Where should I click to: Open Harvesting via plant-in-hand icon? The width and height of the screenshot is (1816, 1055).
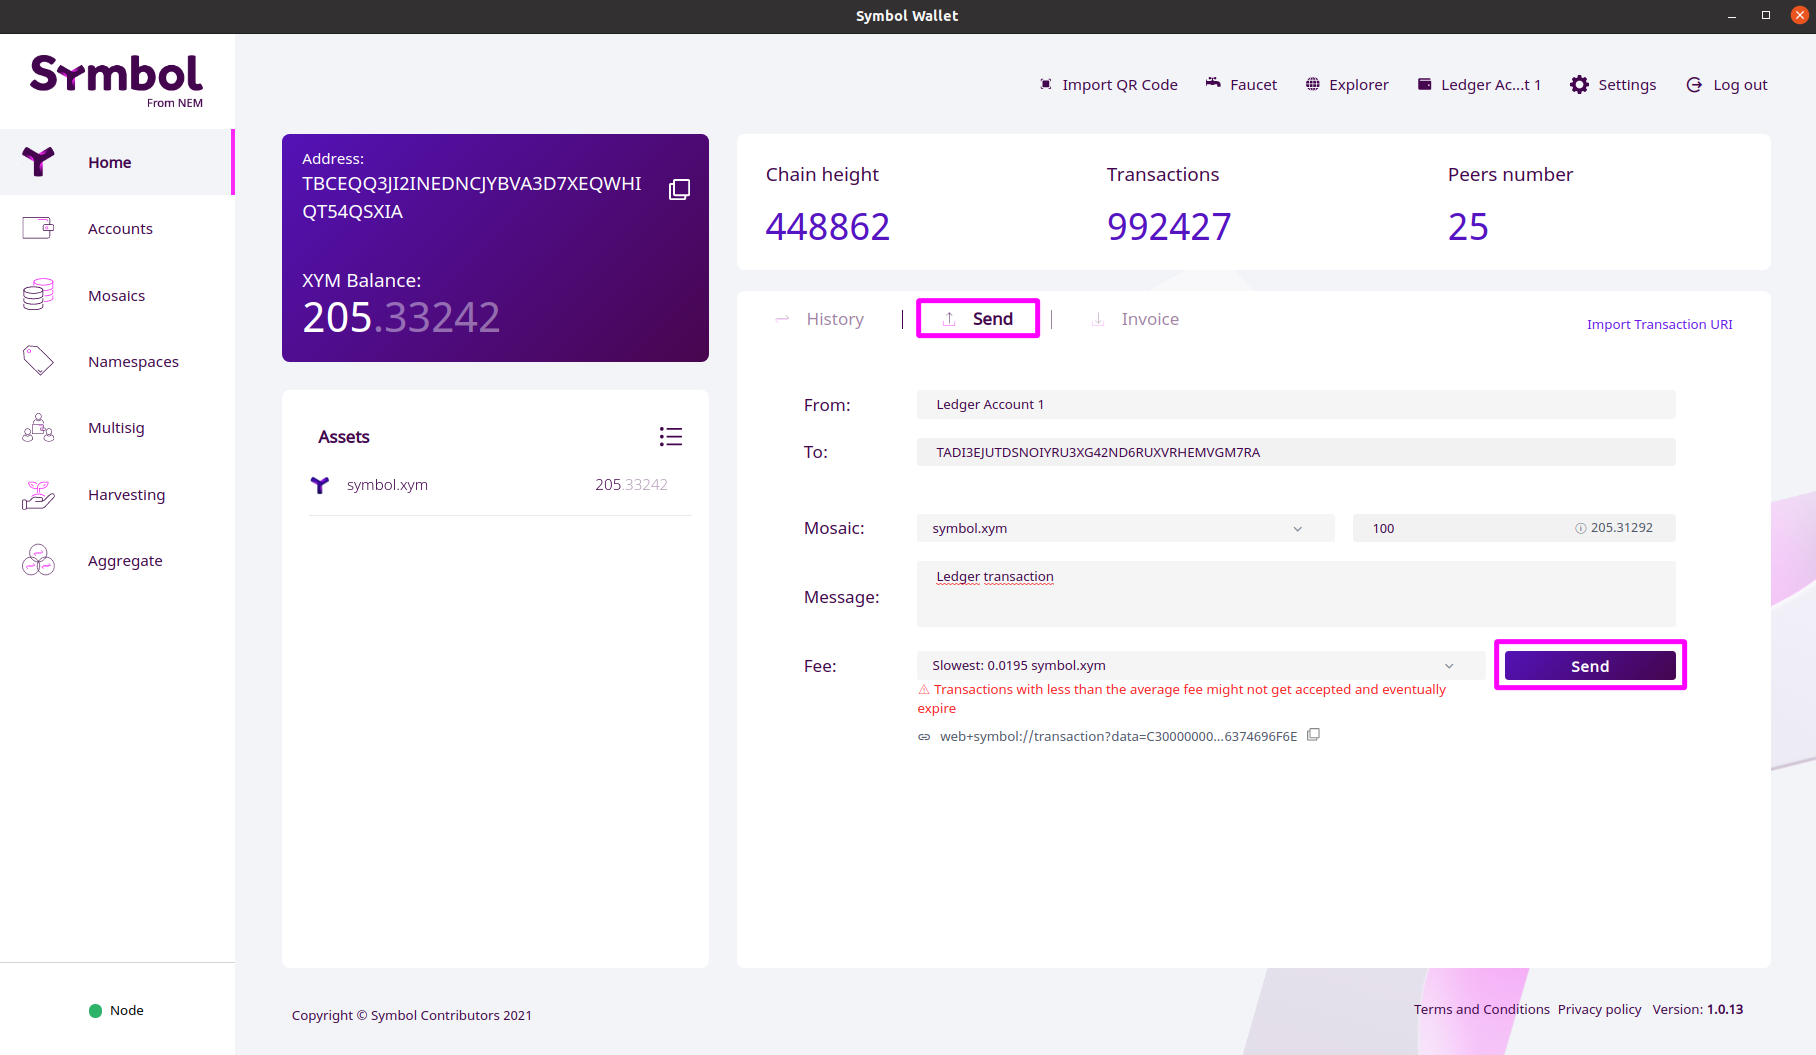click(38, 494)
